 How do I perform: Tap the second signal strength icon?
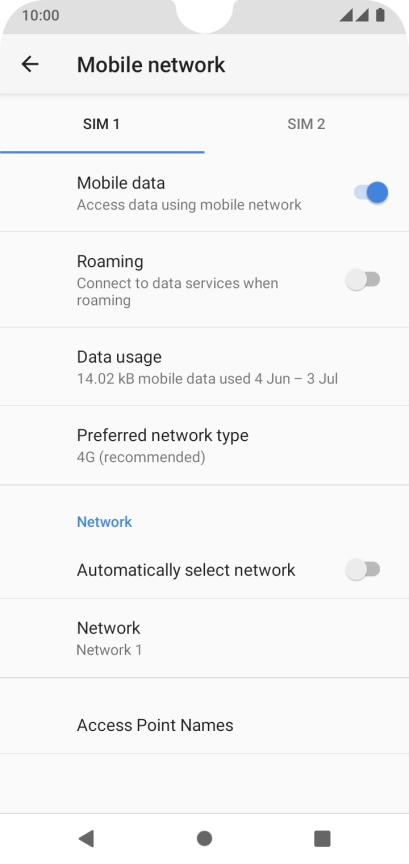click(362, 15)
